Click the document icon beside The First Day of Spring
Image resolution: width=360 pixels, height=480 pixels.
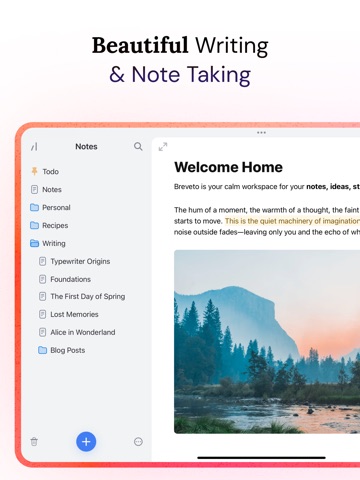click(42, 296)
